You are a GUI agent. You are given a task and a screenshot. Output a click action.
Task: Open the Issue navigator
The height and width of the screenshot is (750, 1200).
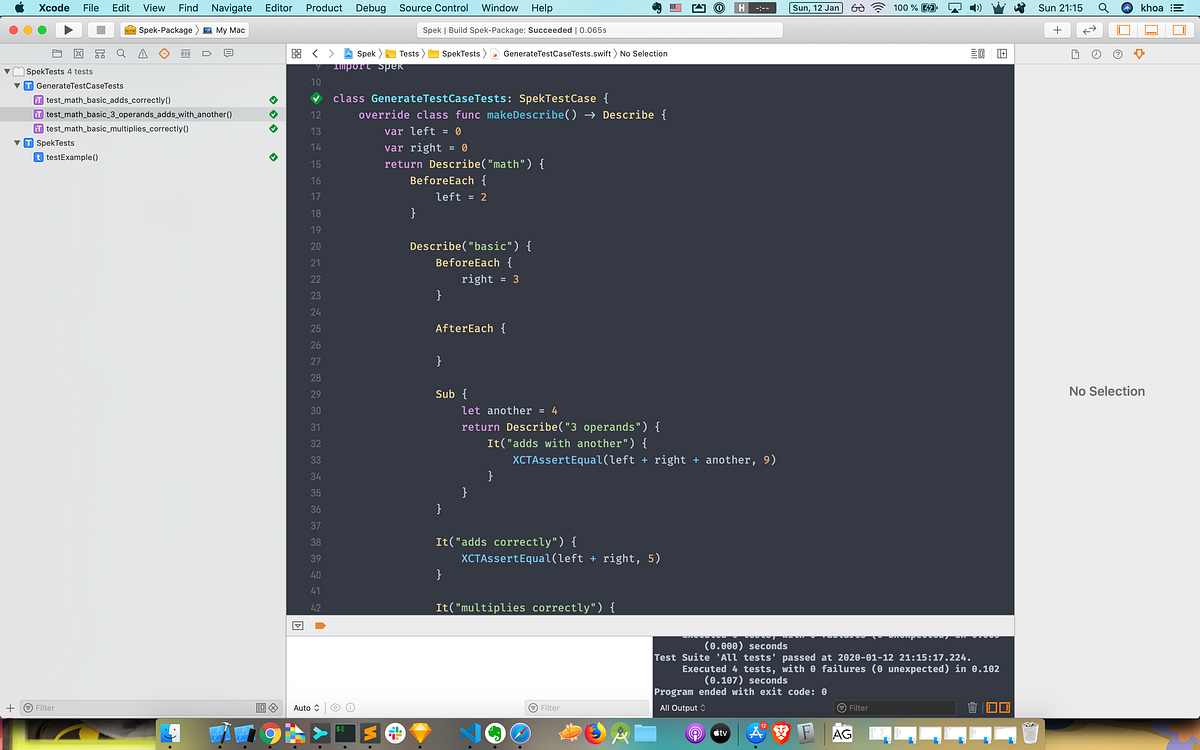click(x=143, y=53)
